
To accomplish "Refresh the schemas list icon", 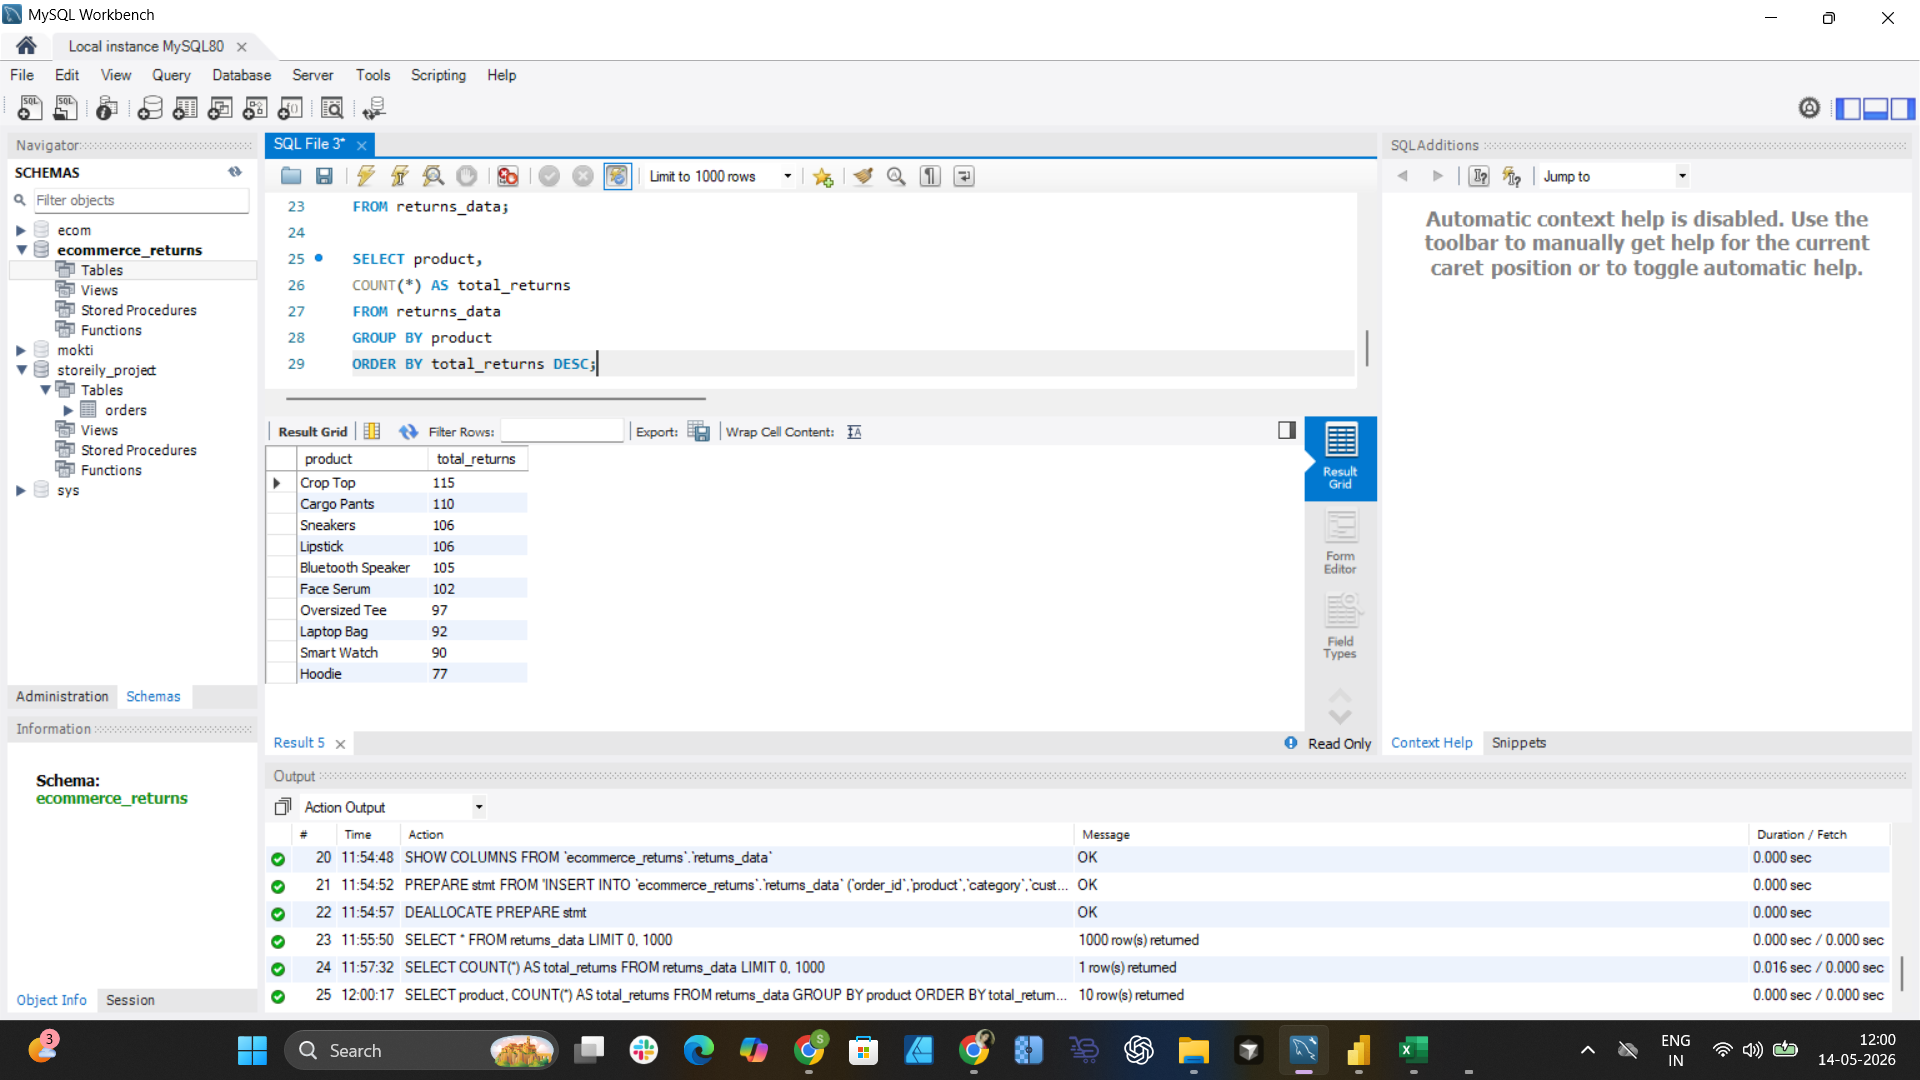I will pos(235,172).
